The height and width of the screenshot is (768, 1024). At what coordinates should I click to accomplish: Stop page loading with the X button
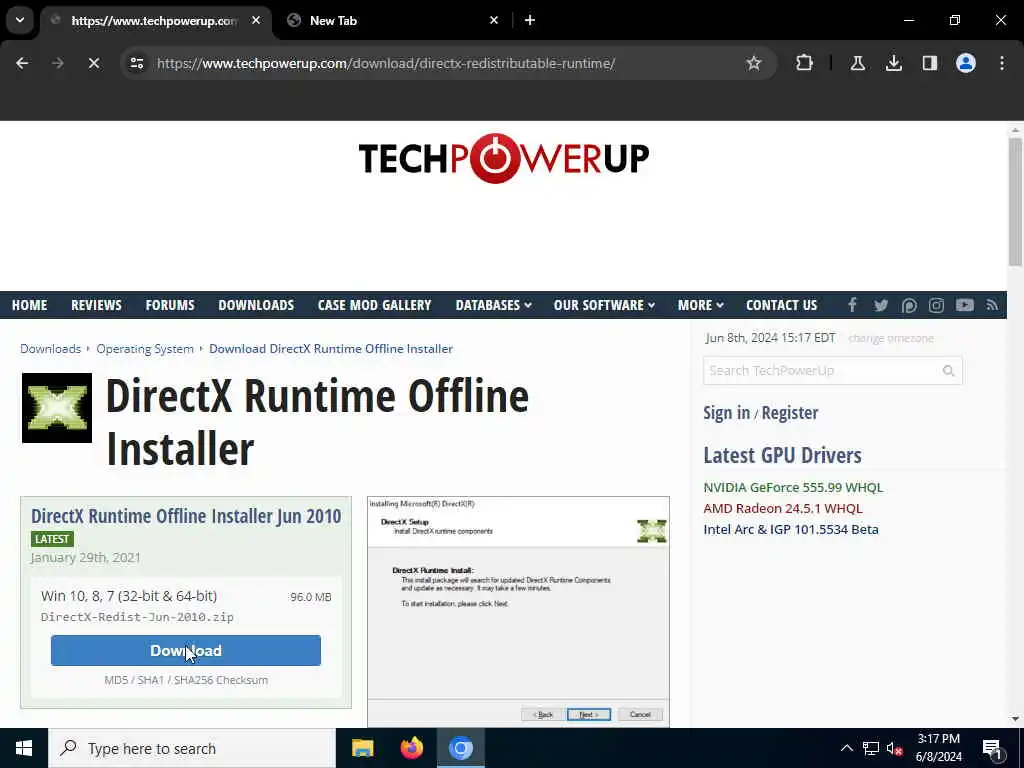pos(94,63)
